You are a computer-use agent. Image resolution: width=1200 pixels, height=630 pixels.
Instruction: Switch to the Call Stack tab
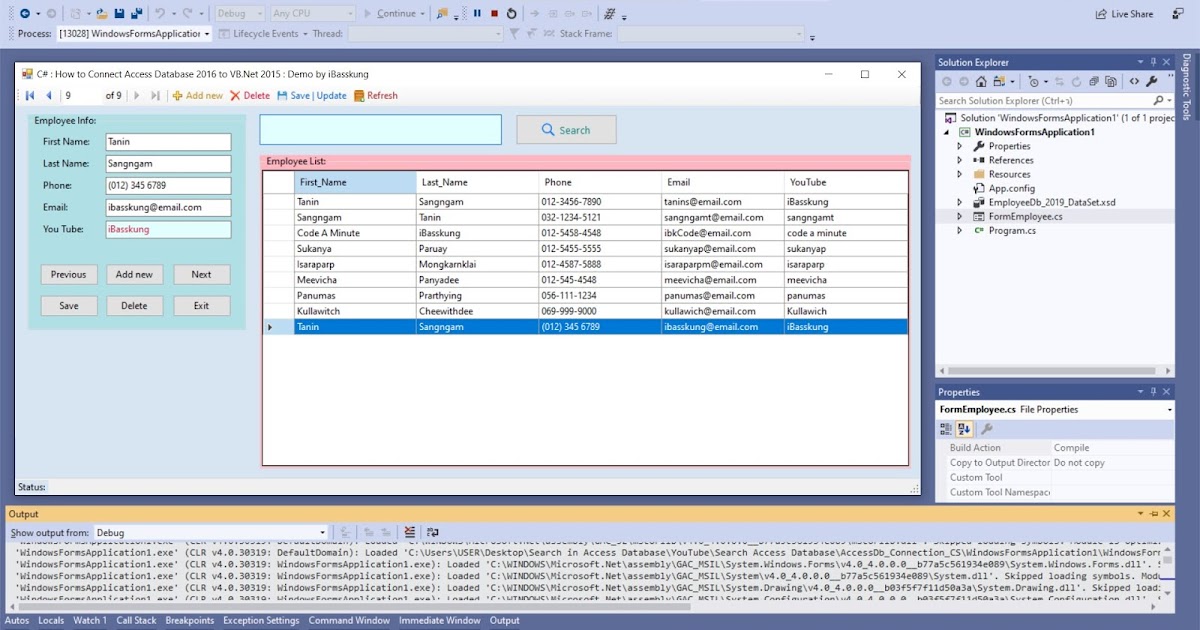coord(136,620)
